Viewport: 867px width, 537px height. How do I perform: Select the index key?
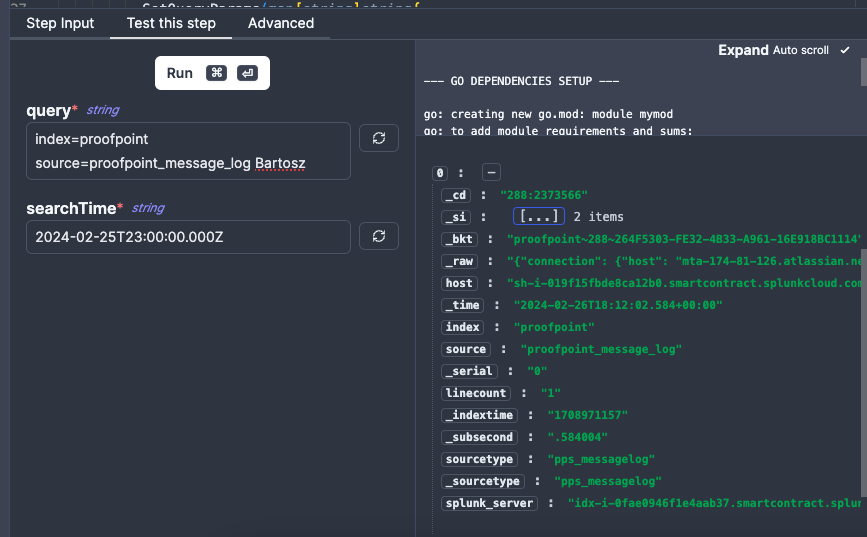click(462, 327)
